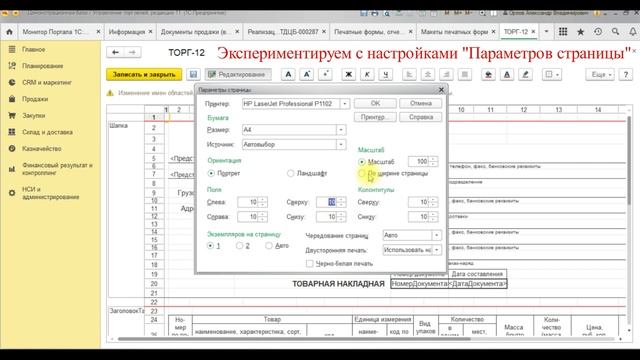Set border color pencil icon

coord(525,74)
